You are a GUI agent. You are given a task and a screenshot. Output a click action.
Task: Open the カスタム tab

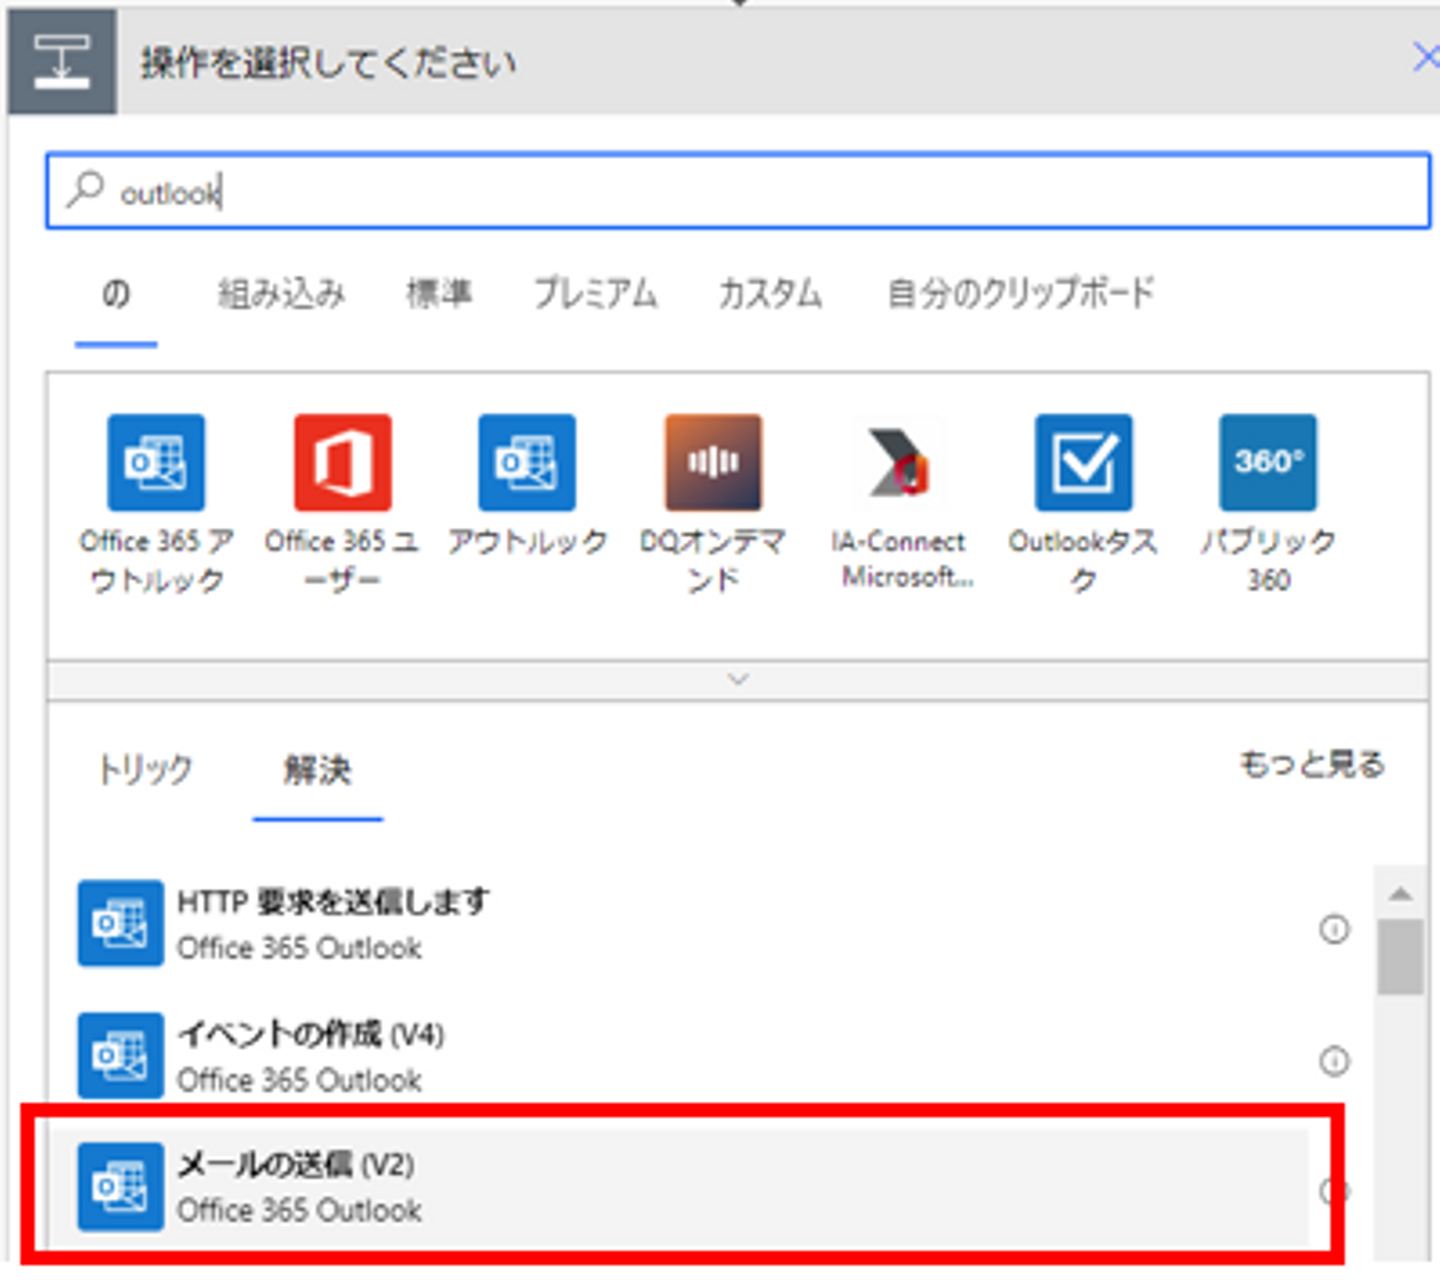pyautogui.click(x=770, y=294)
